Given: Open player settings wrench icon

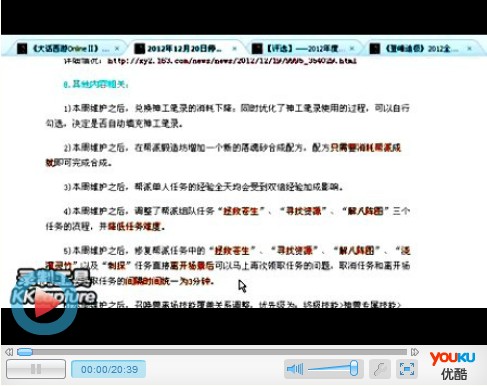Looking at the screenshot, I should tap(380, 369).
